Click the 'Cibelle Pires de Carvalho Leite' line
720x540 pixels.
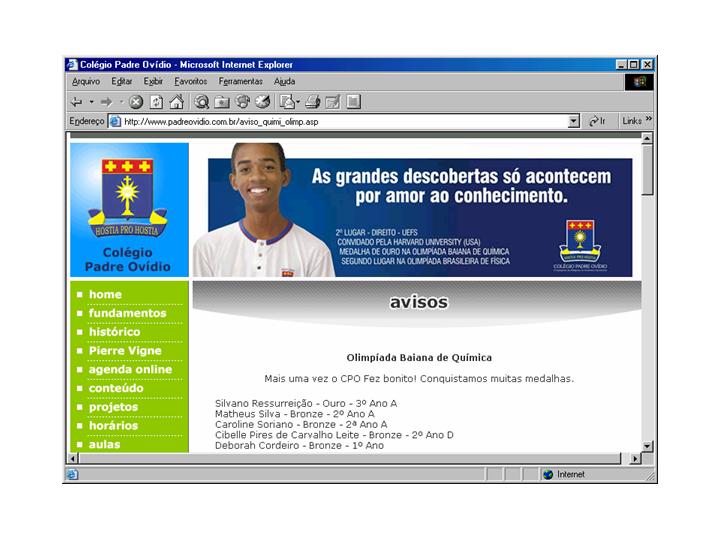pyautogui.click(x=334, y=435)
